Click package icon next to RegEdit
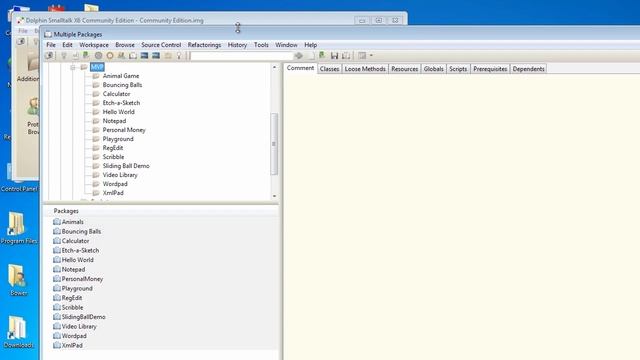 57,298
